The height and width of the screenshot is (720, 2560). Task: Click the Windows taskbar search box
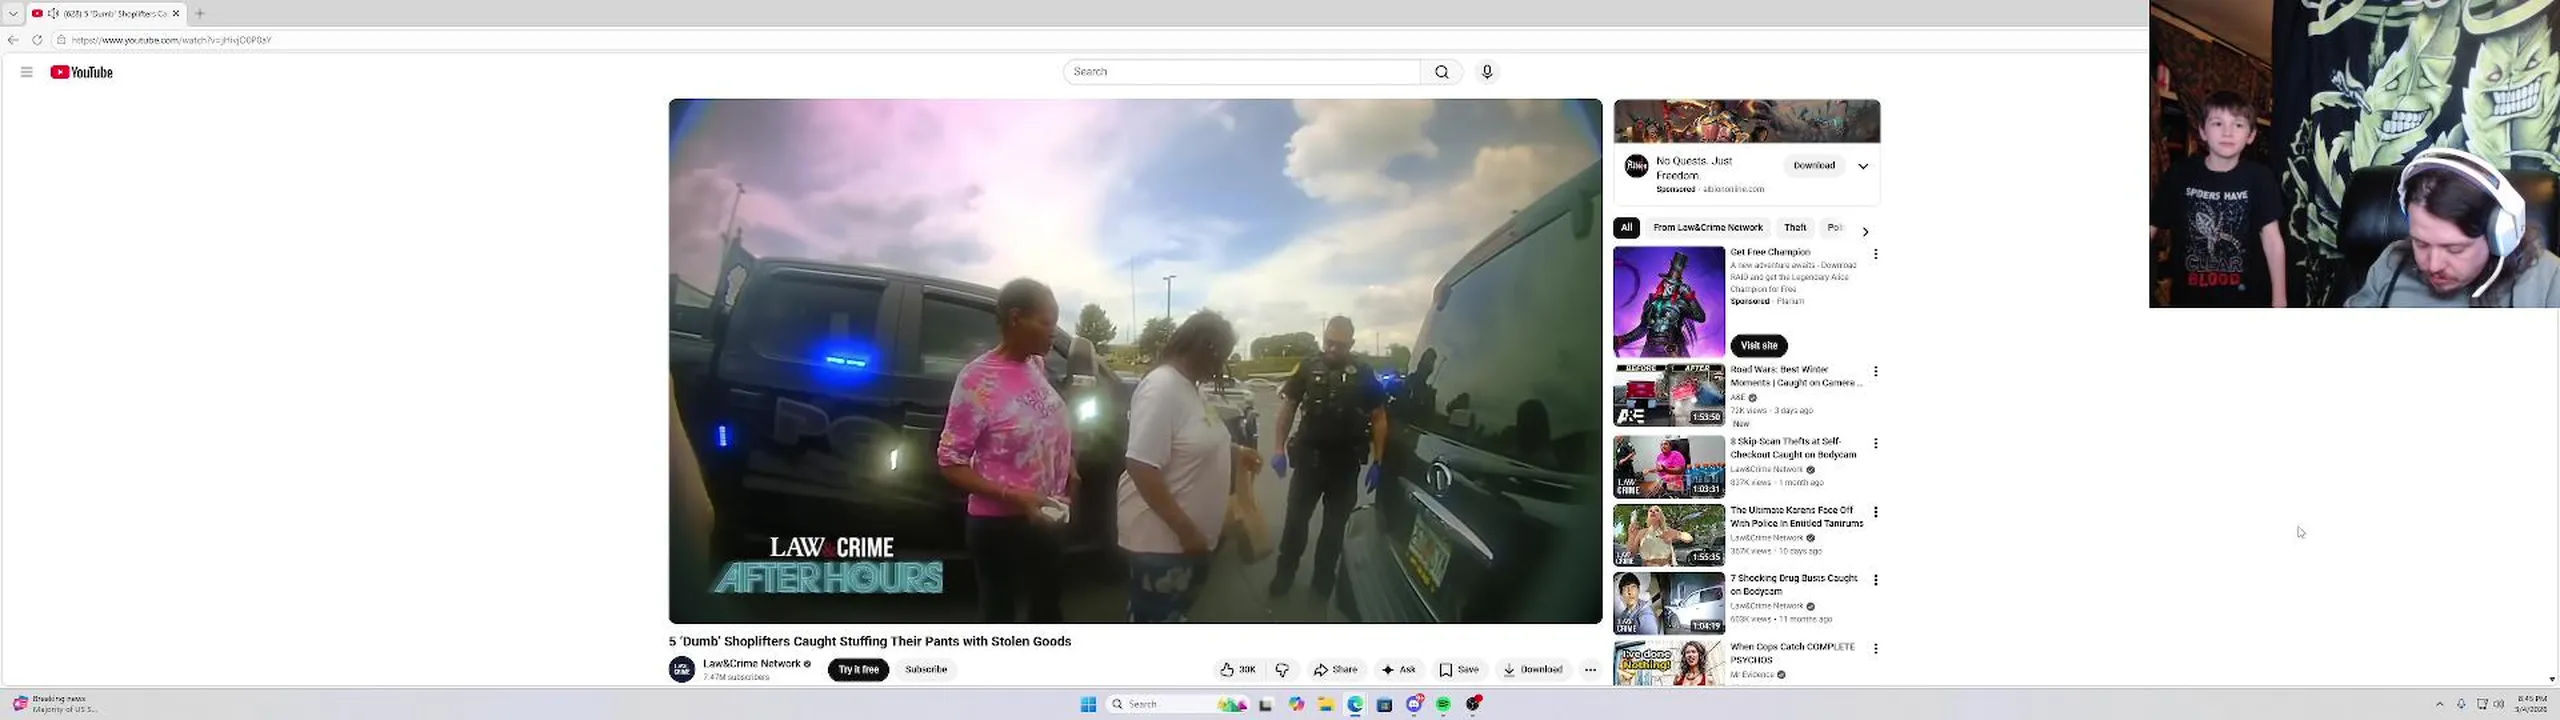pyautogui.click(x=1178, y=704)
